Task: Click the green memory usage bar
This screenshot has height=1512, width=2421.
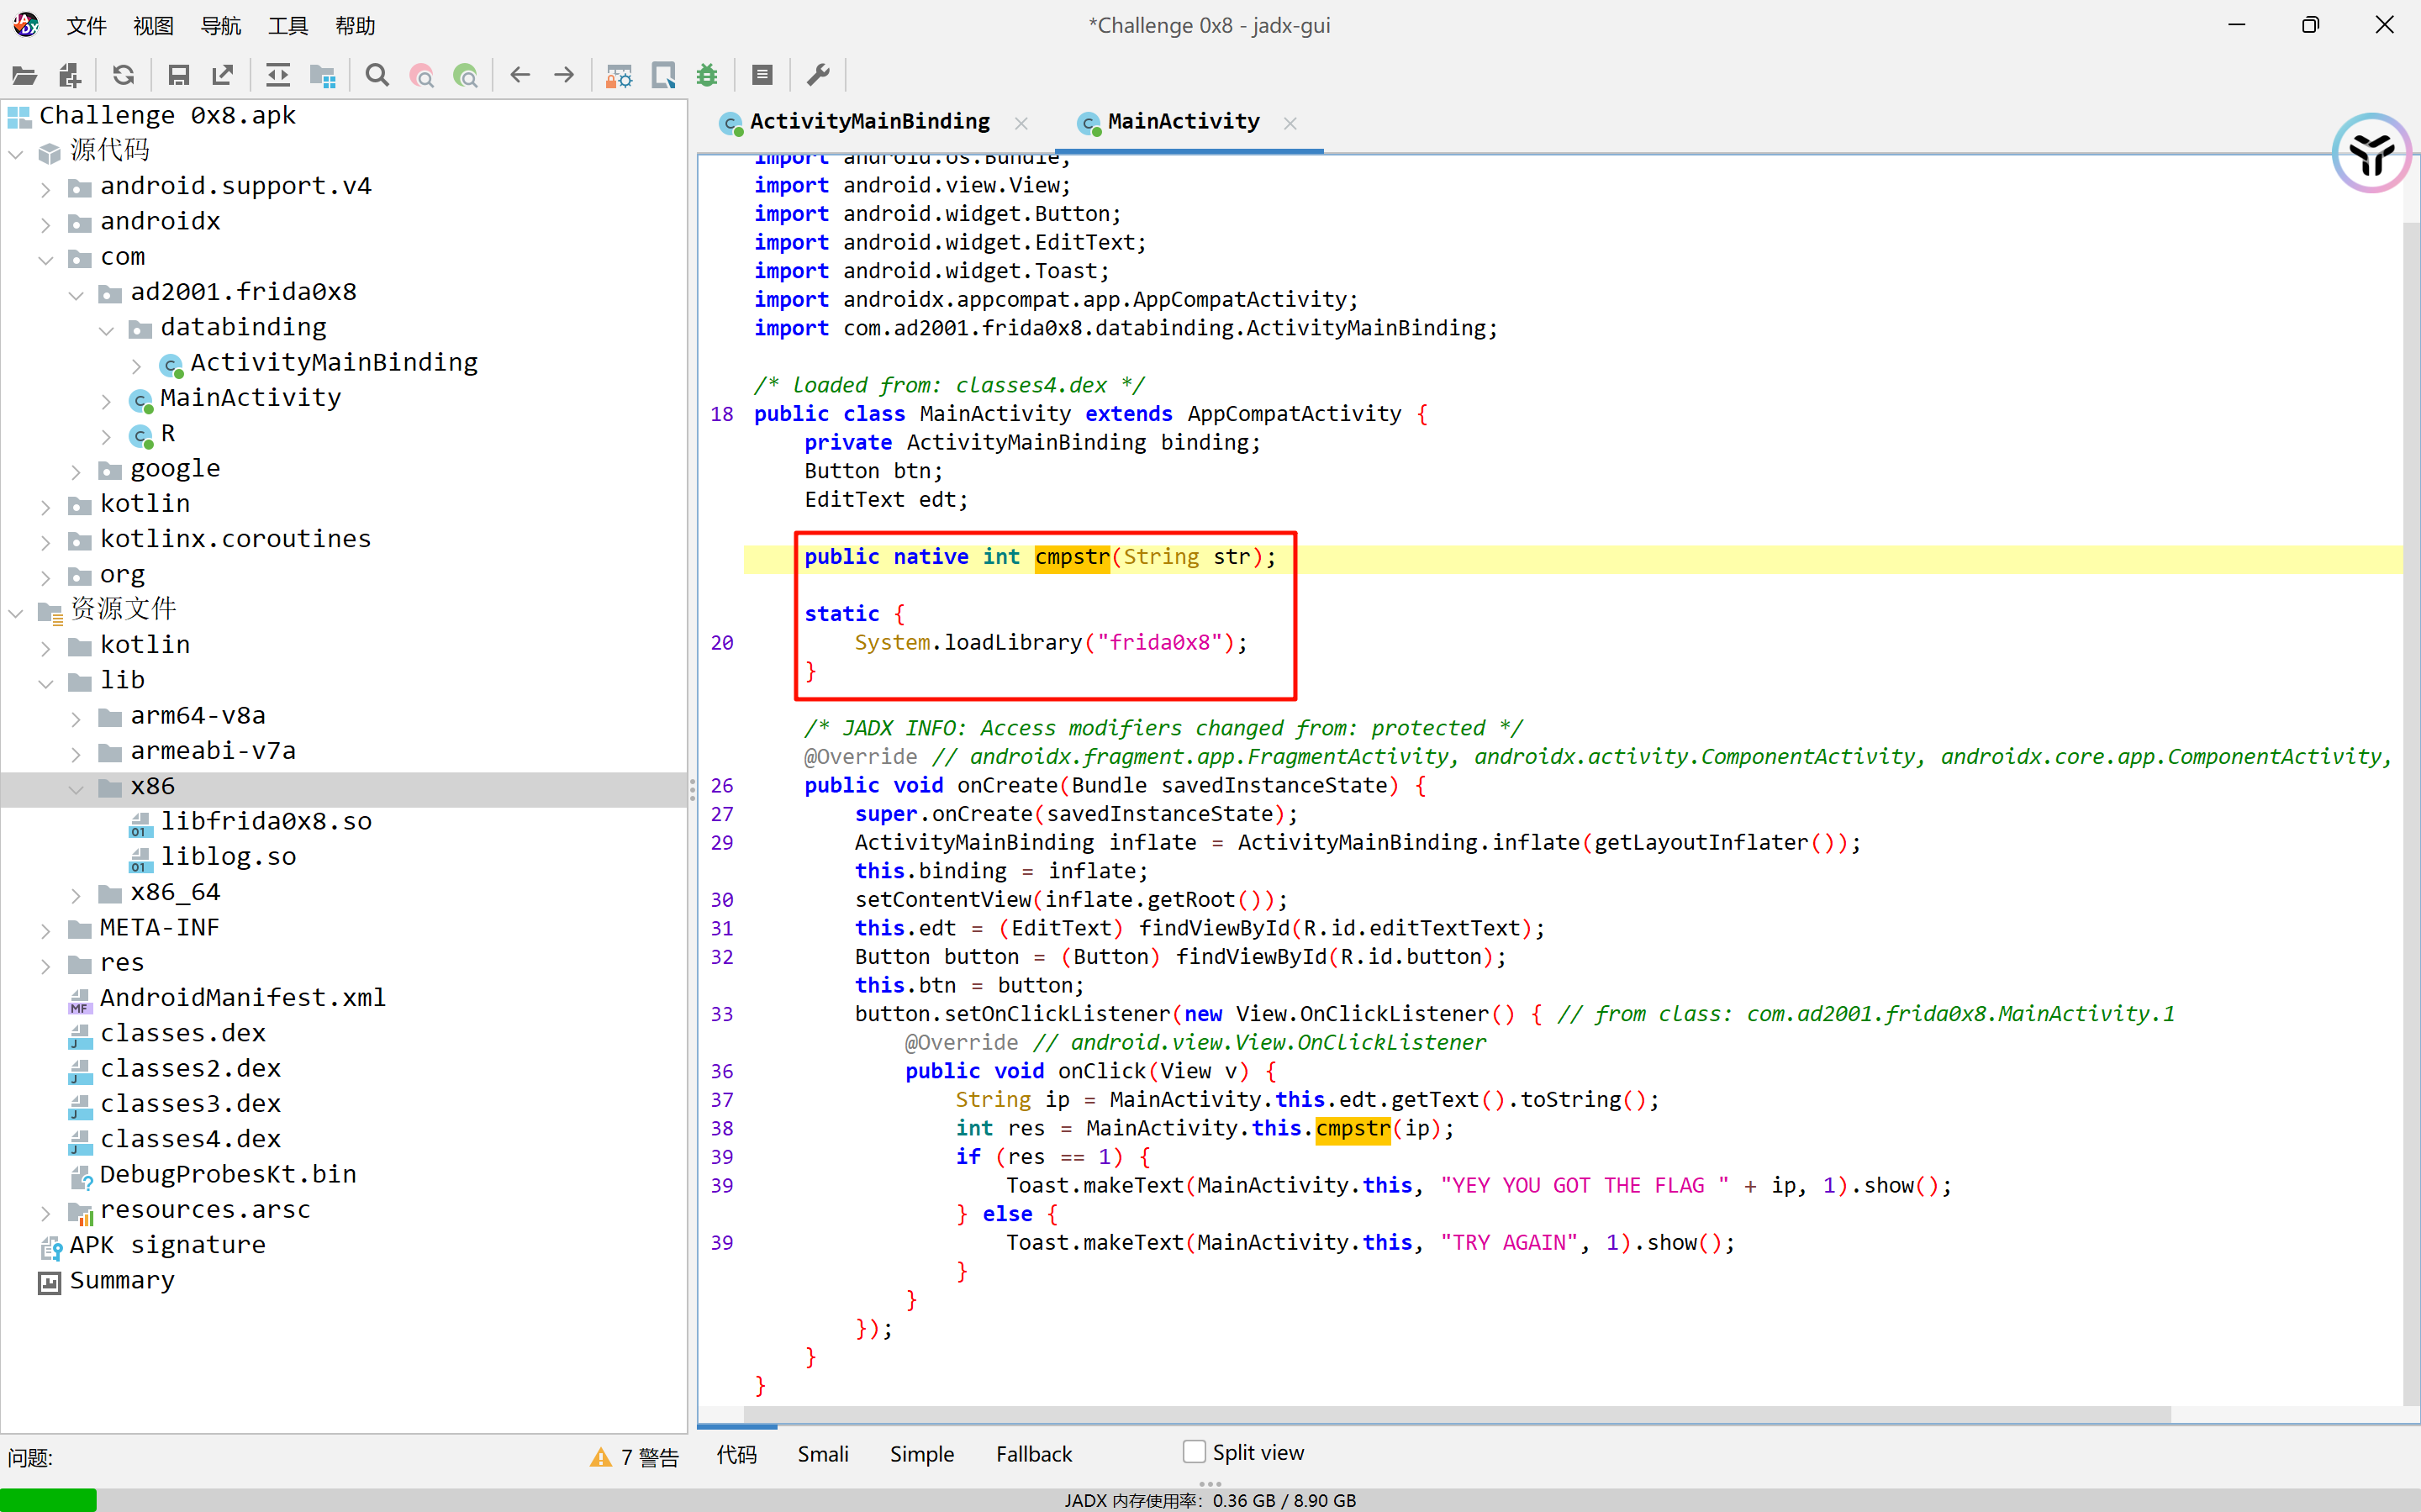Action: (x=48, y=1499)
